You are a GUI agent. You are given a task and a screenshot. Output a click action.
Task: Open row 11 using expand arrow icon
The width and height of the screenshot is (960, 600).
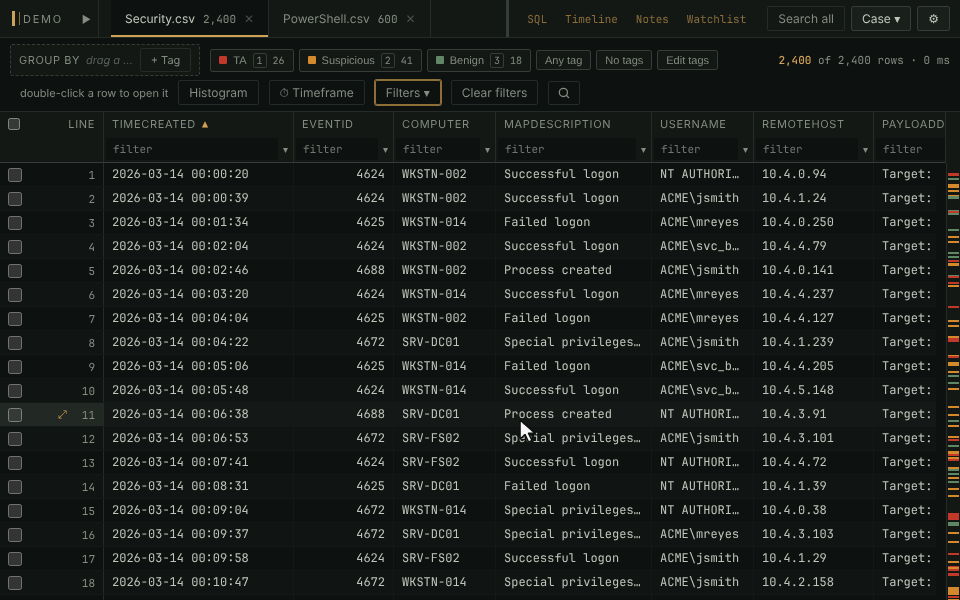coord(62,414)
